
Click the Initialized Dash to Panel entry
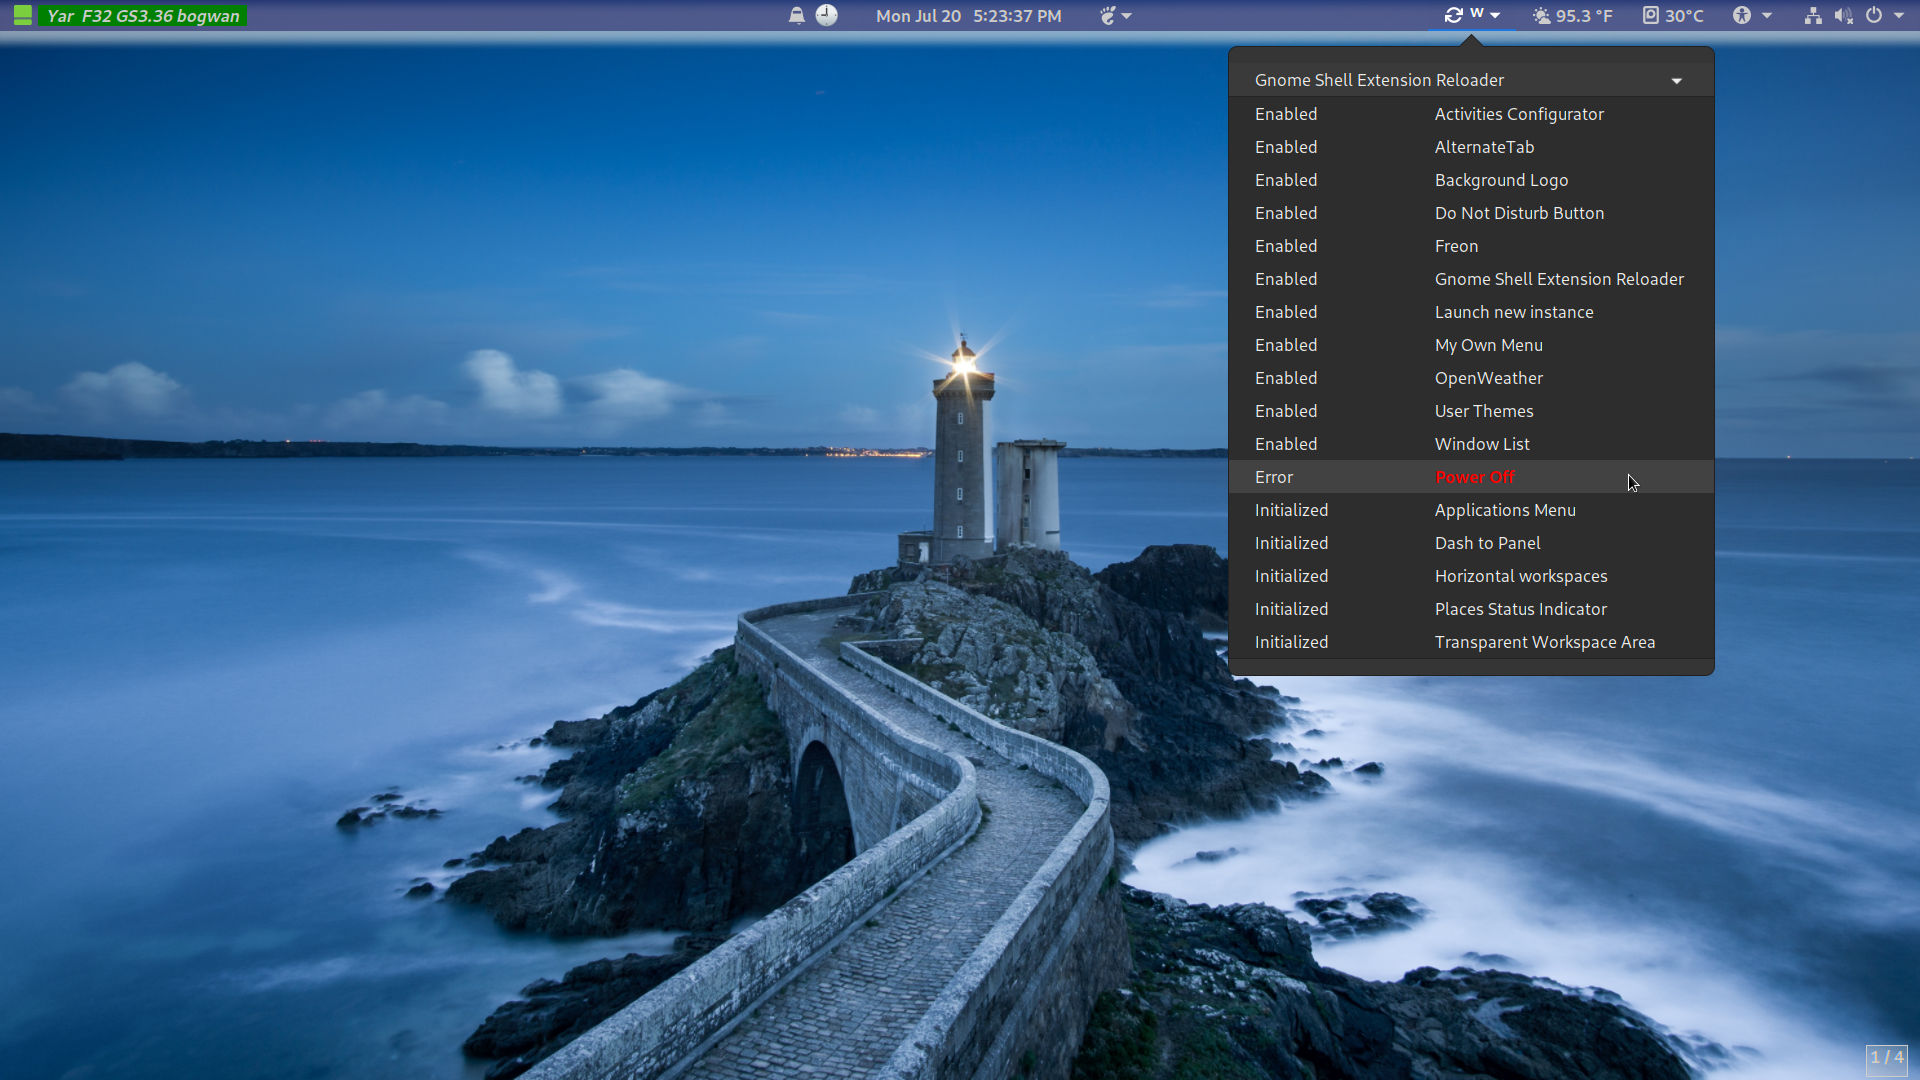[x=1470, y=542]
